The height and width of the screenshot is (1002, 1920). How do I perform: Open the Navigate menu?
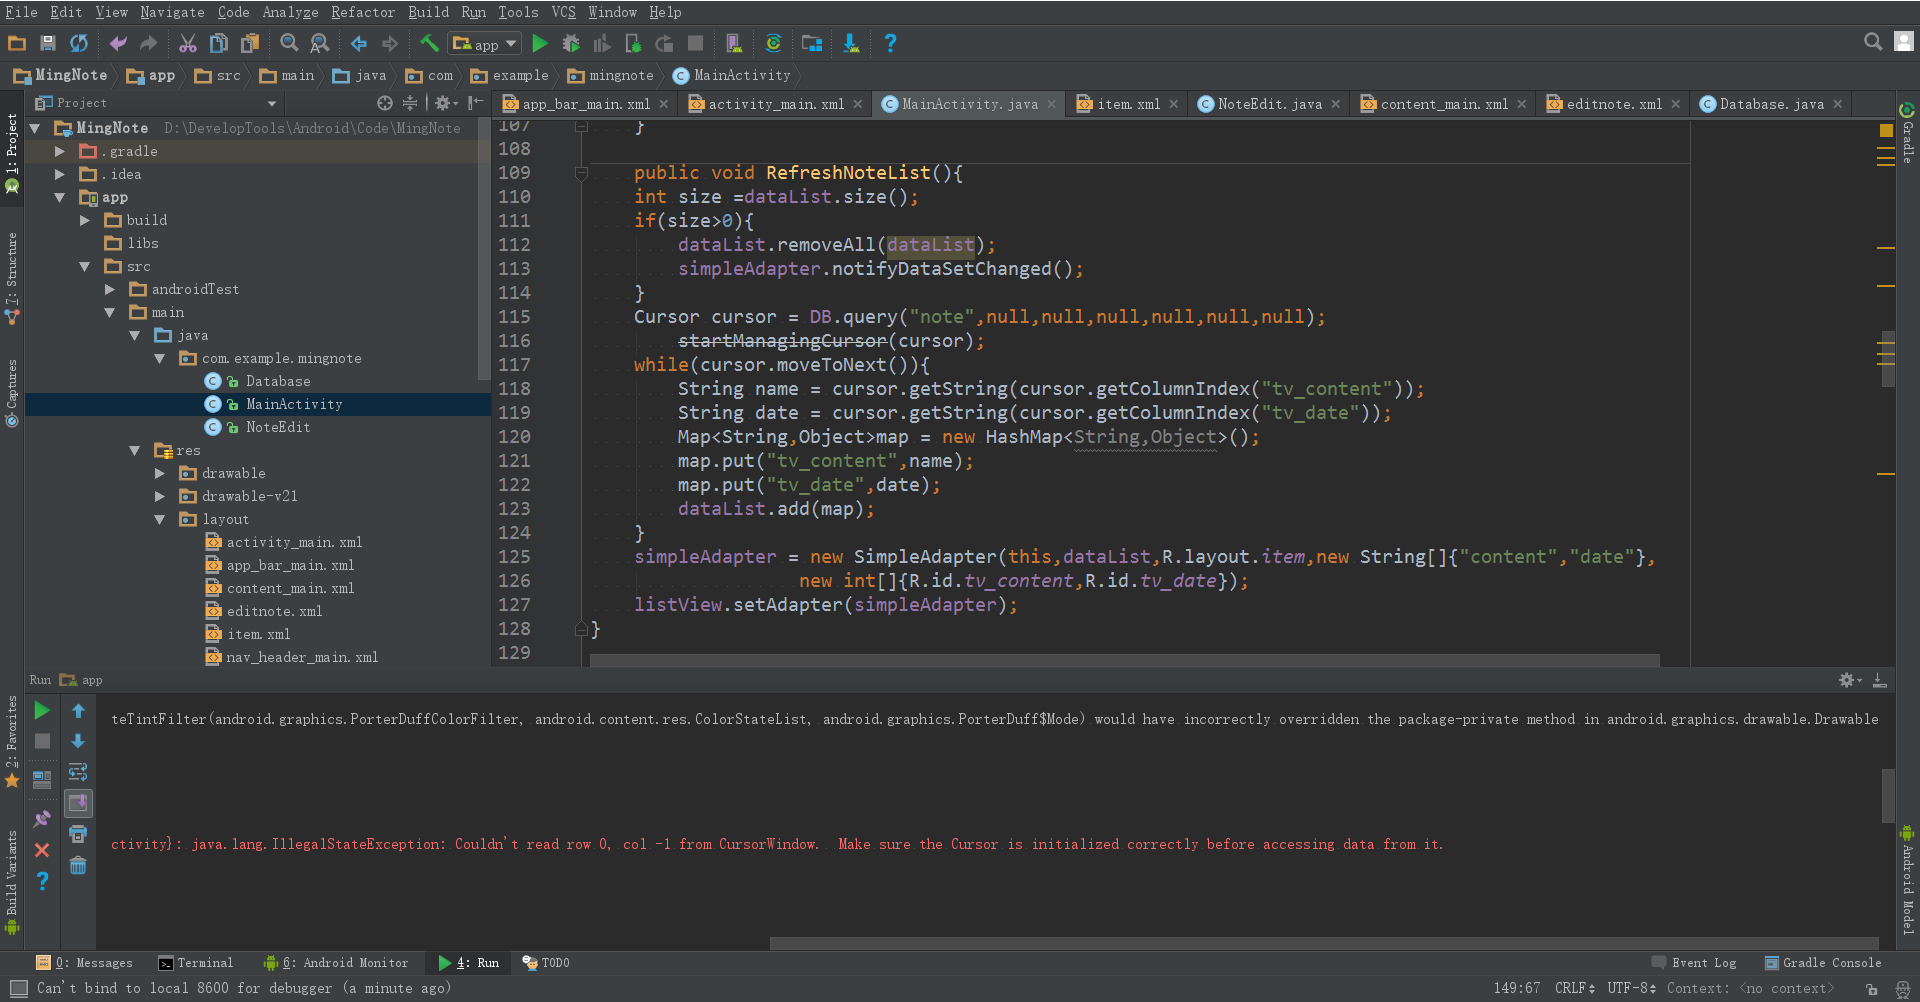(x=172, y=12)
